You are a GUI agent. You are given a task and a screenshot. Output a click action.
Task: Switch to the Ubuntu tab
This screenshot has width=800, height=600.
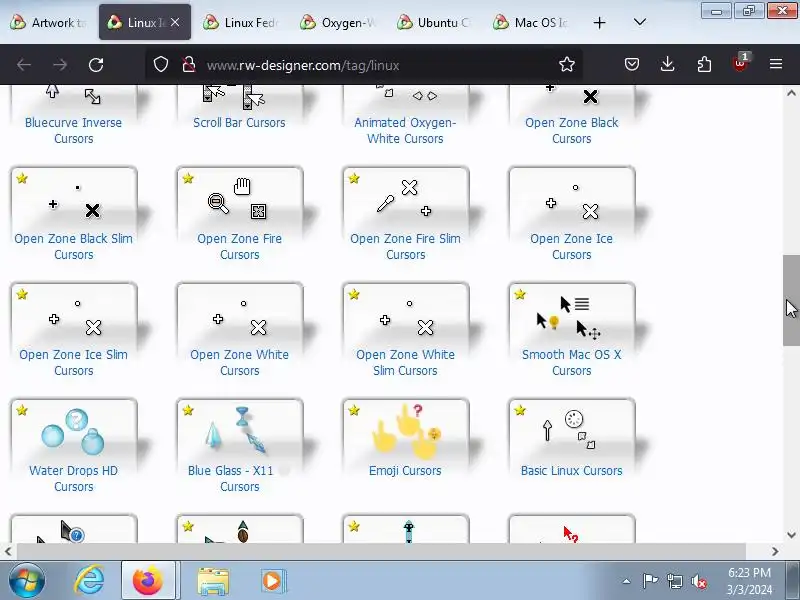tap(435, 22)
